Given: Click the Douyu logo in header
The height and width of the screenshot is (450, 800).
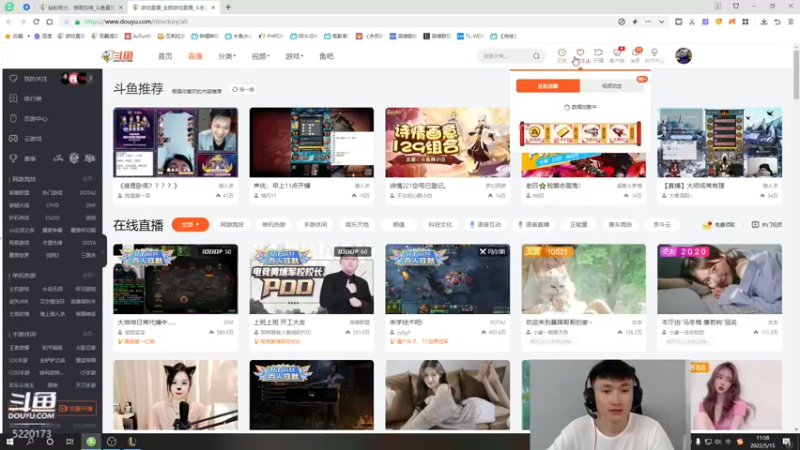Looking at the screenshot, I should pos(117,56).
